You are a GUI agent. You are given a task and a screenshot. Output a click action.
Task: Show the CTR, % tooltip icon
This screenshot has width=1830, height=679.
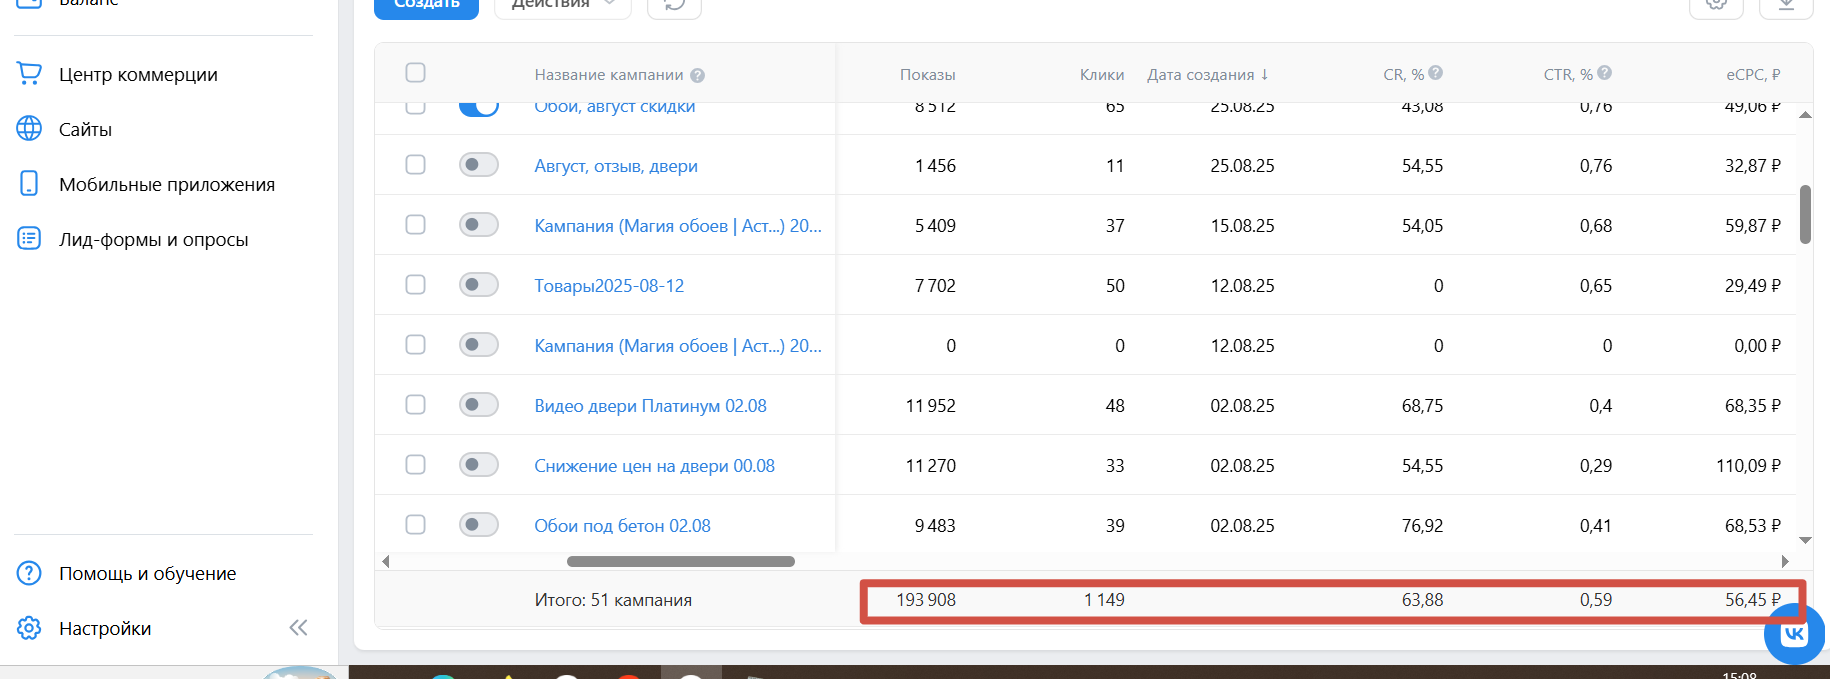coord(1604,73)
